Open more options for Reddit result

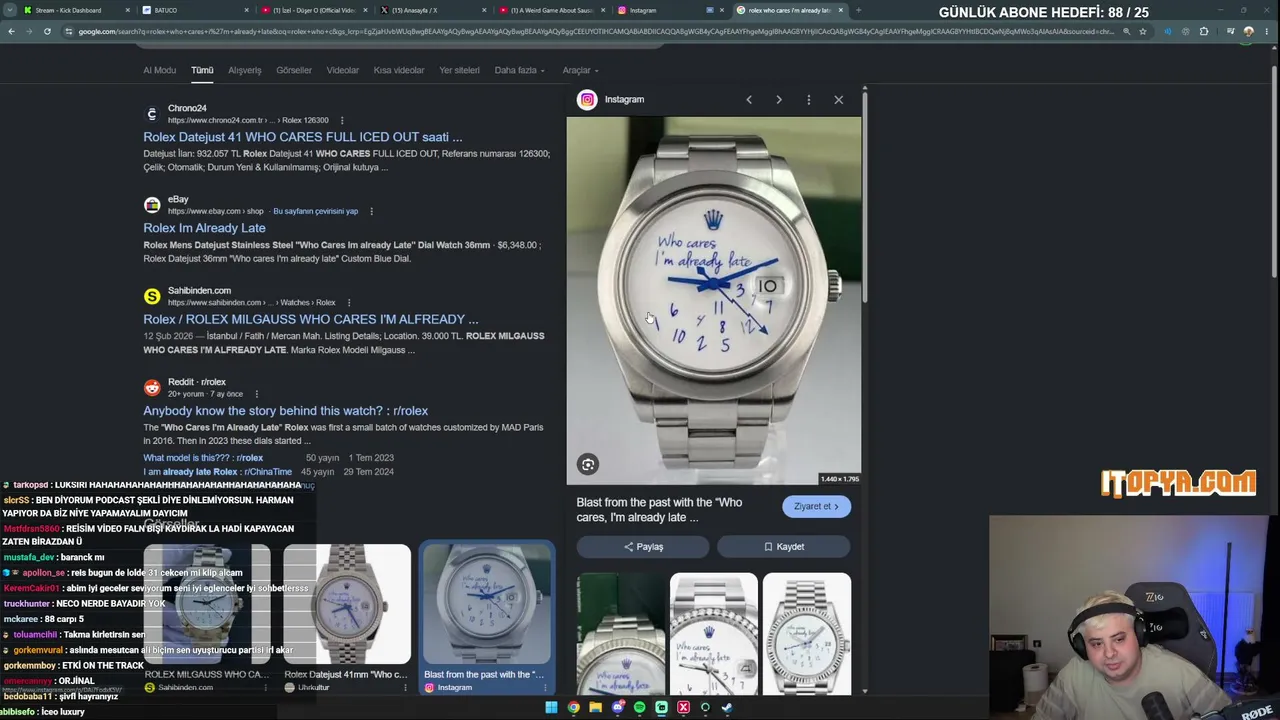tap(256, 394)
